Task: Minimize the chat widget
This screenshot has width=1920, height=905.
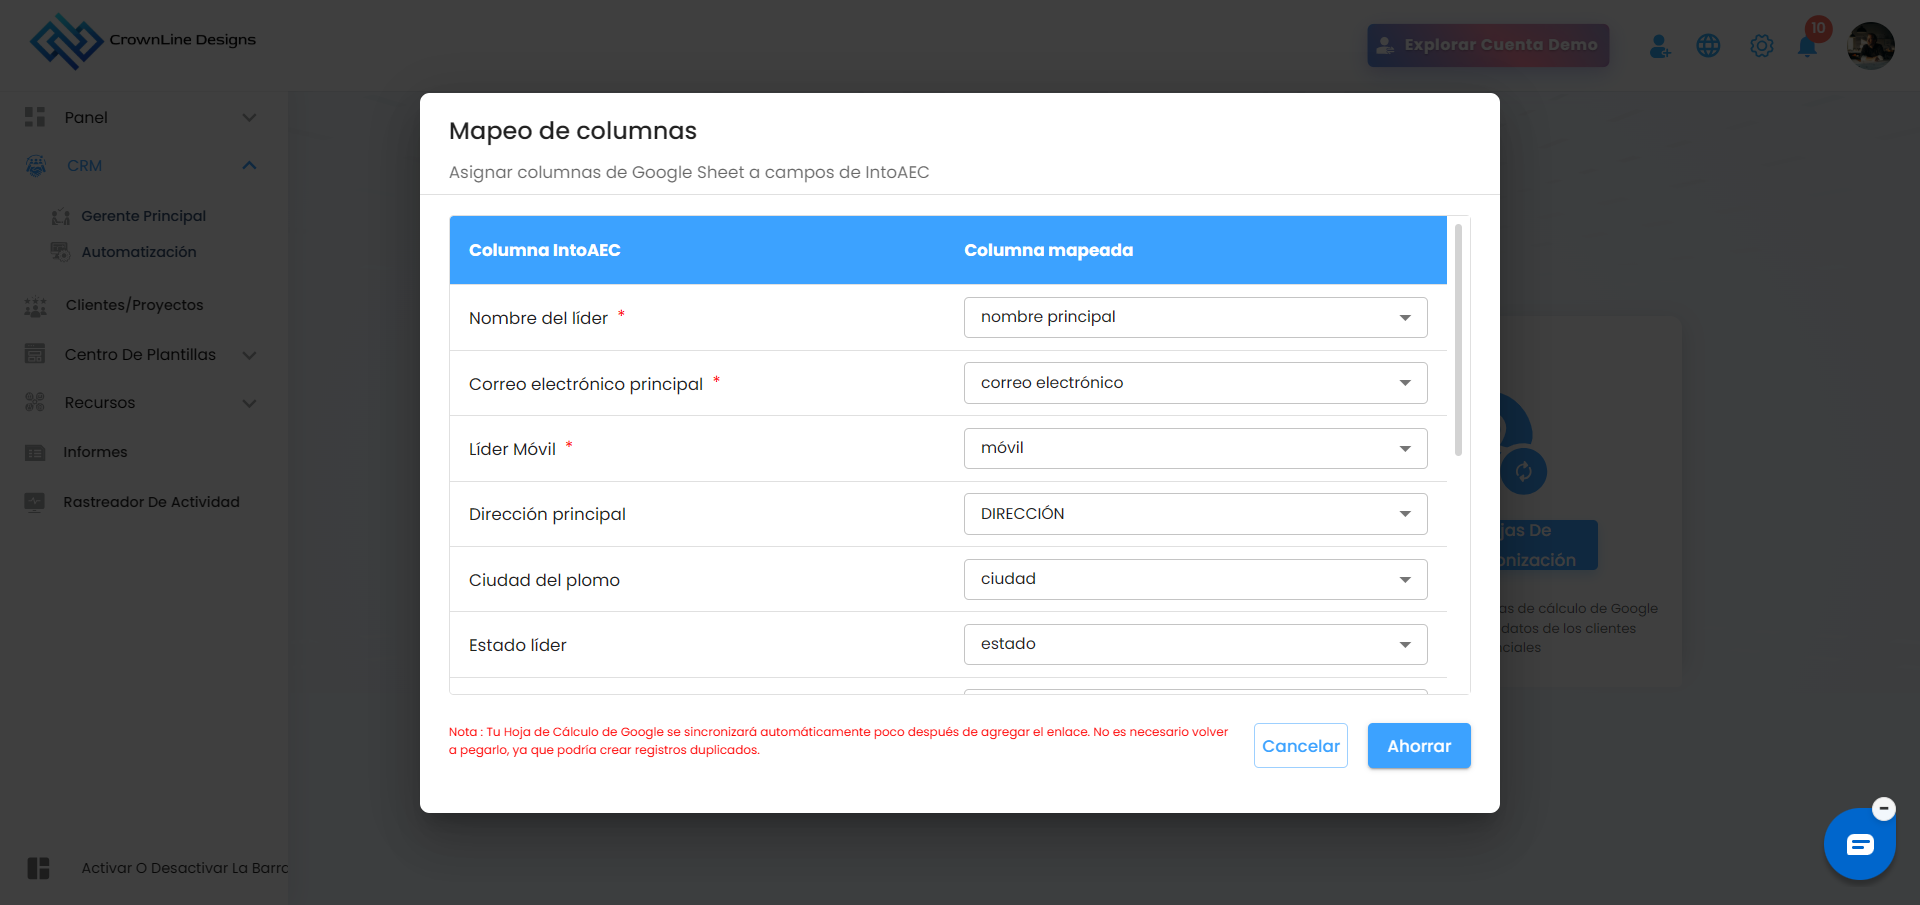Action: pyautogui.click(x=1884, y=808)
